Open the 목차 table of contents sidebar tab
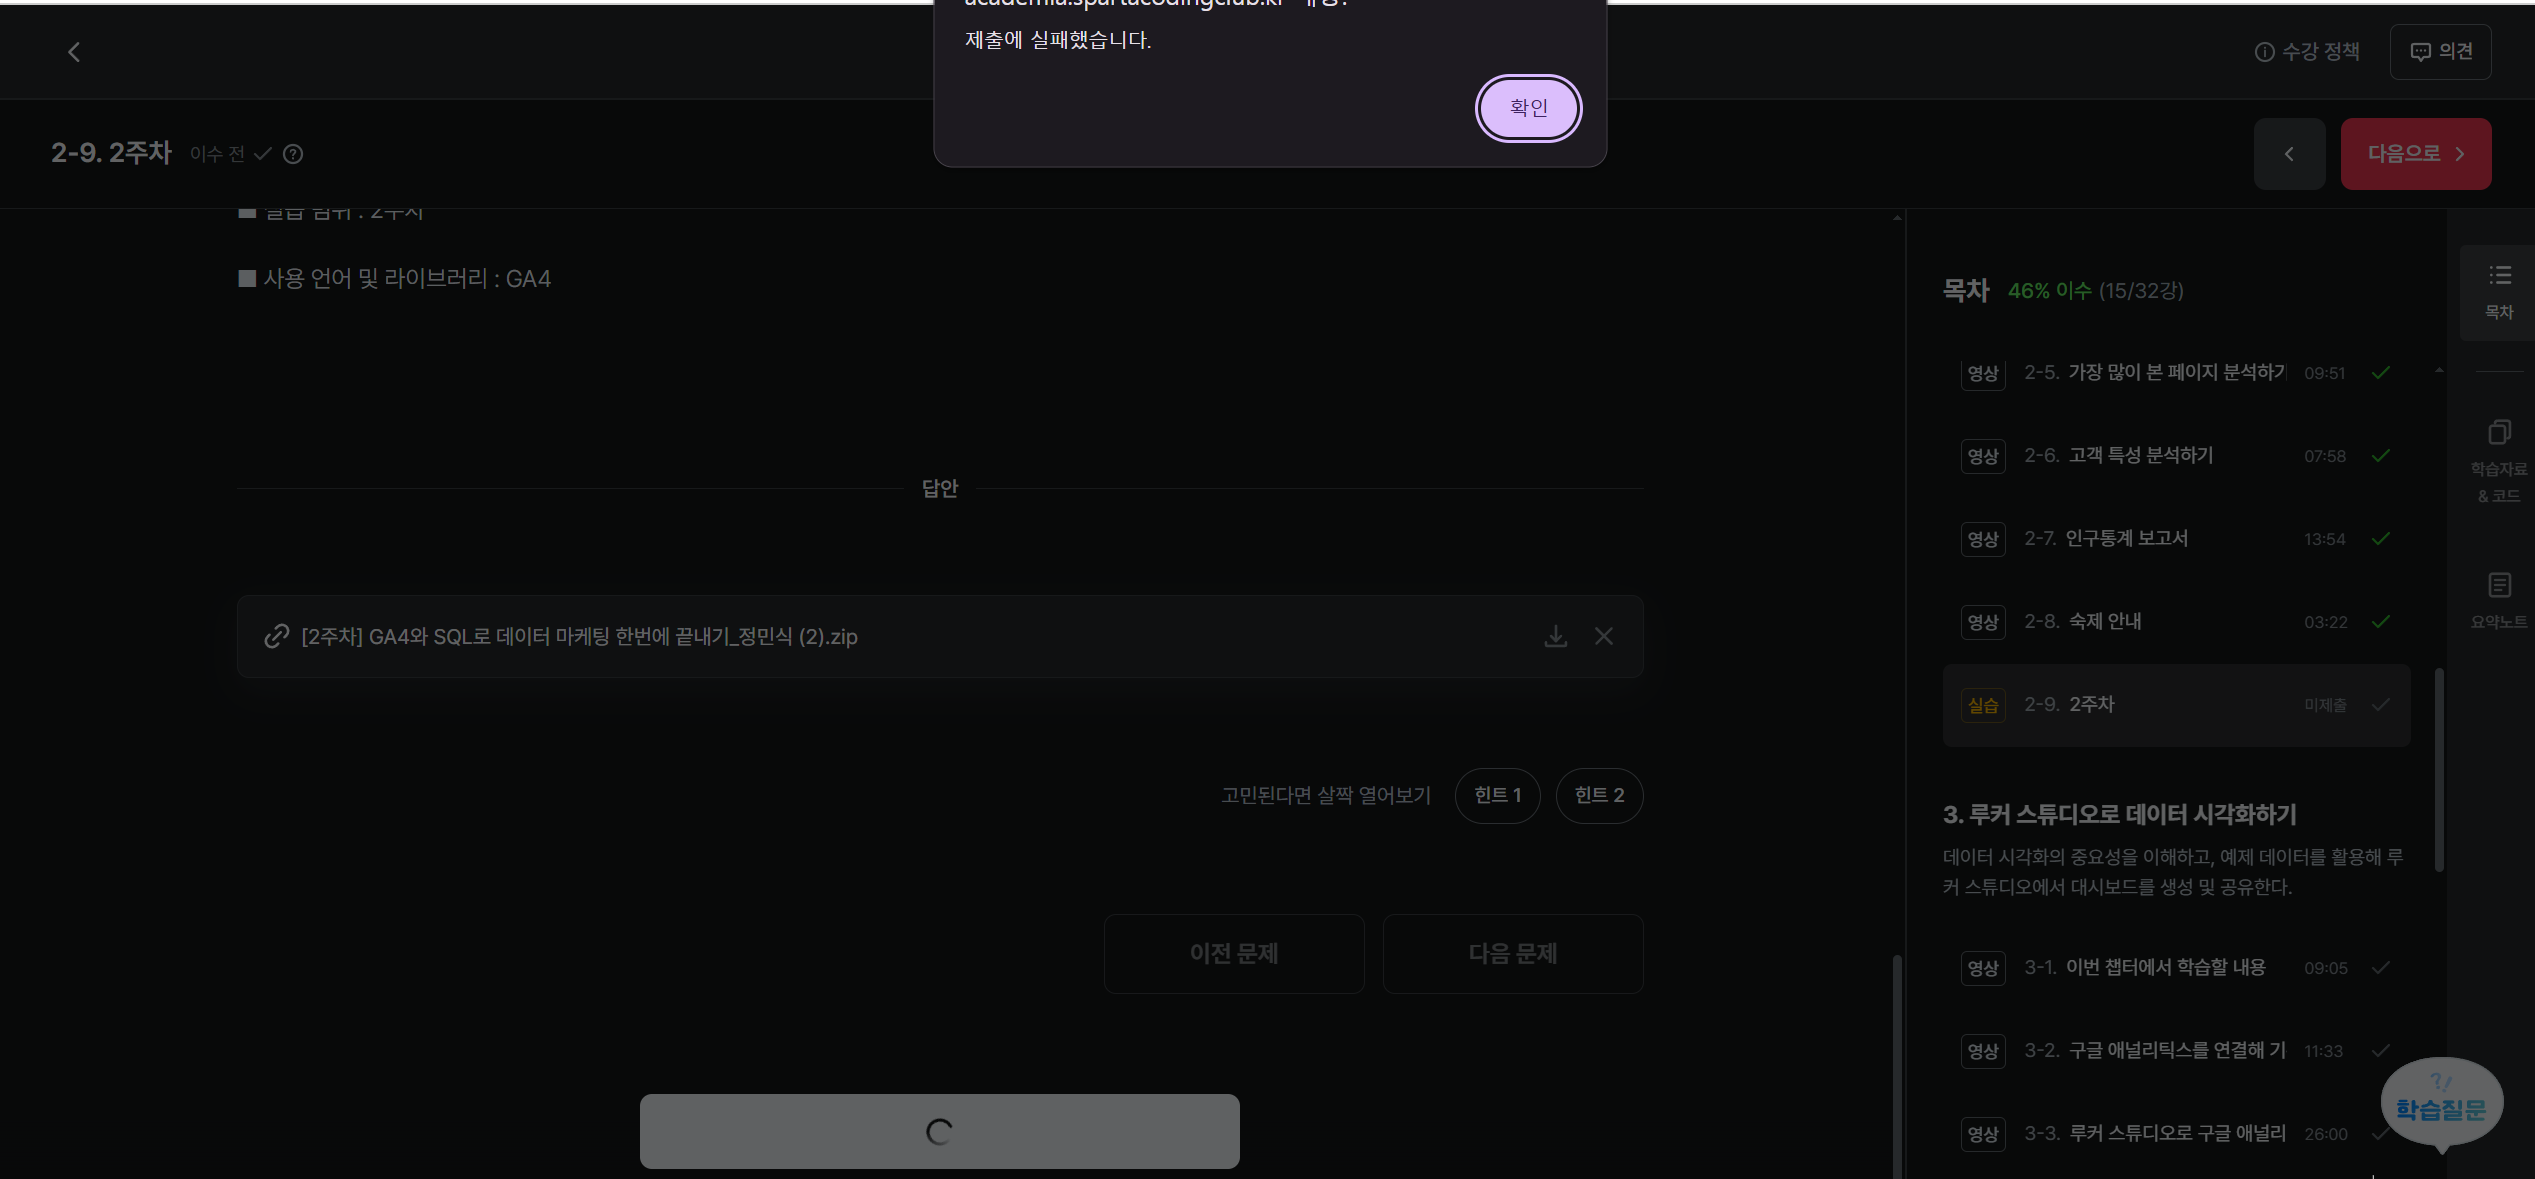This screenshot has height=1179, width=2535. (x=2499, y=291)
